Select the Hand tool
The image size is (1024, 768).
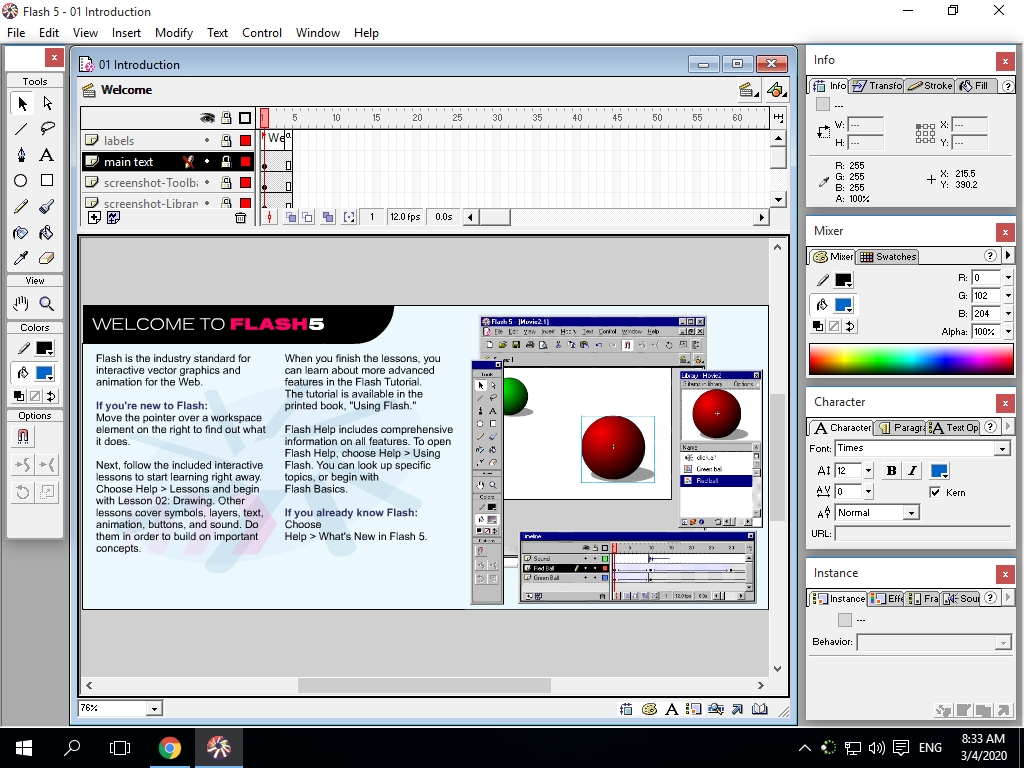22,304
